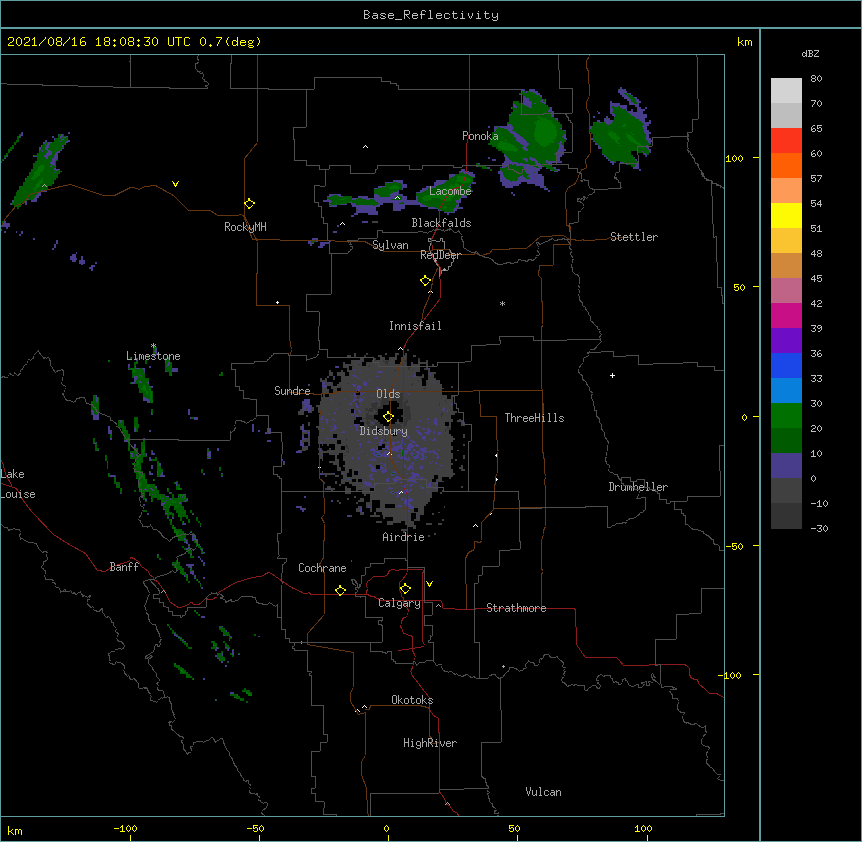Image resolution: width=862 pixels, height=842 pixels.
Task: Click the Limestone label
Action: click(153, 356)
